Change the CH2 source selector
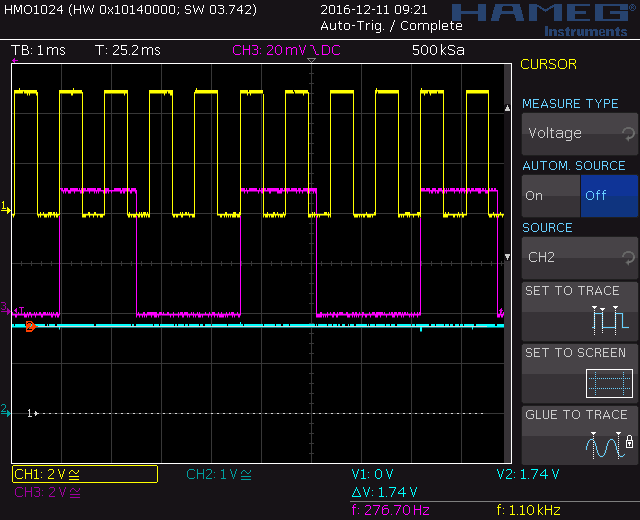The image size is (640, 520). 580,258
